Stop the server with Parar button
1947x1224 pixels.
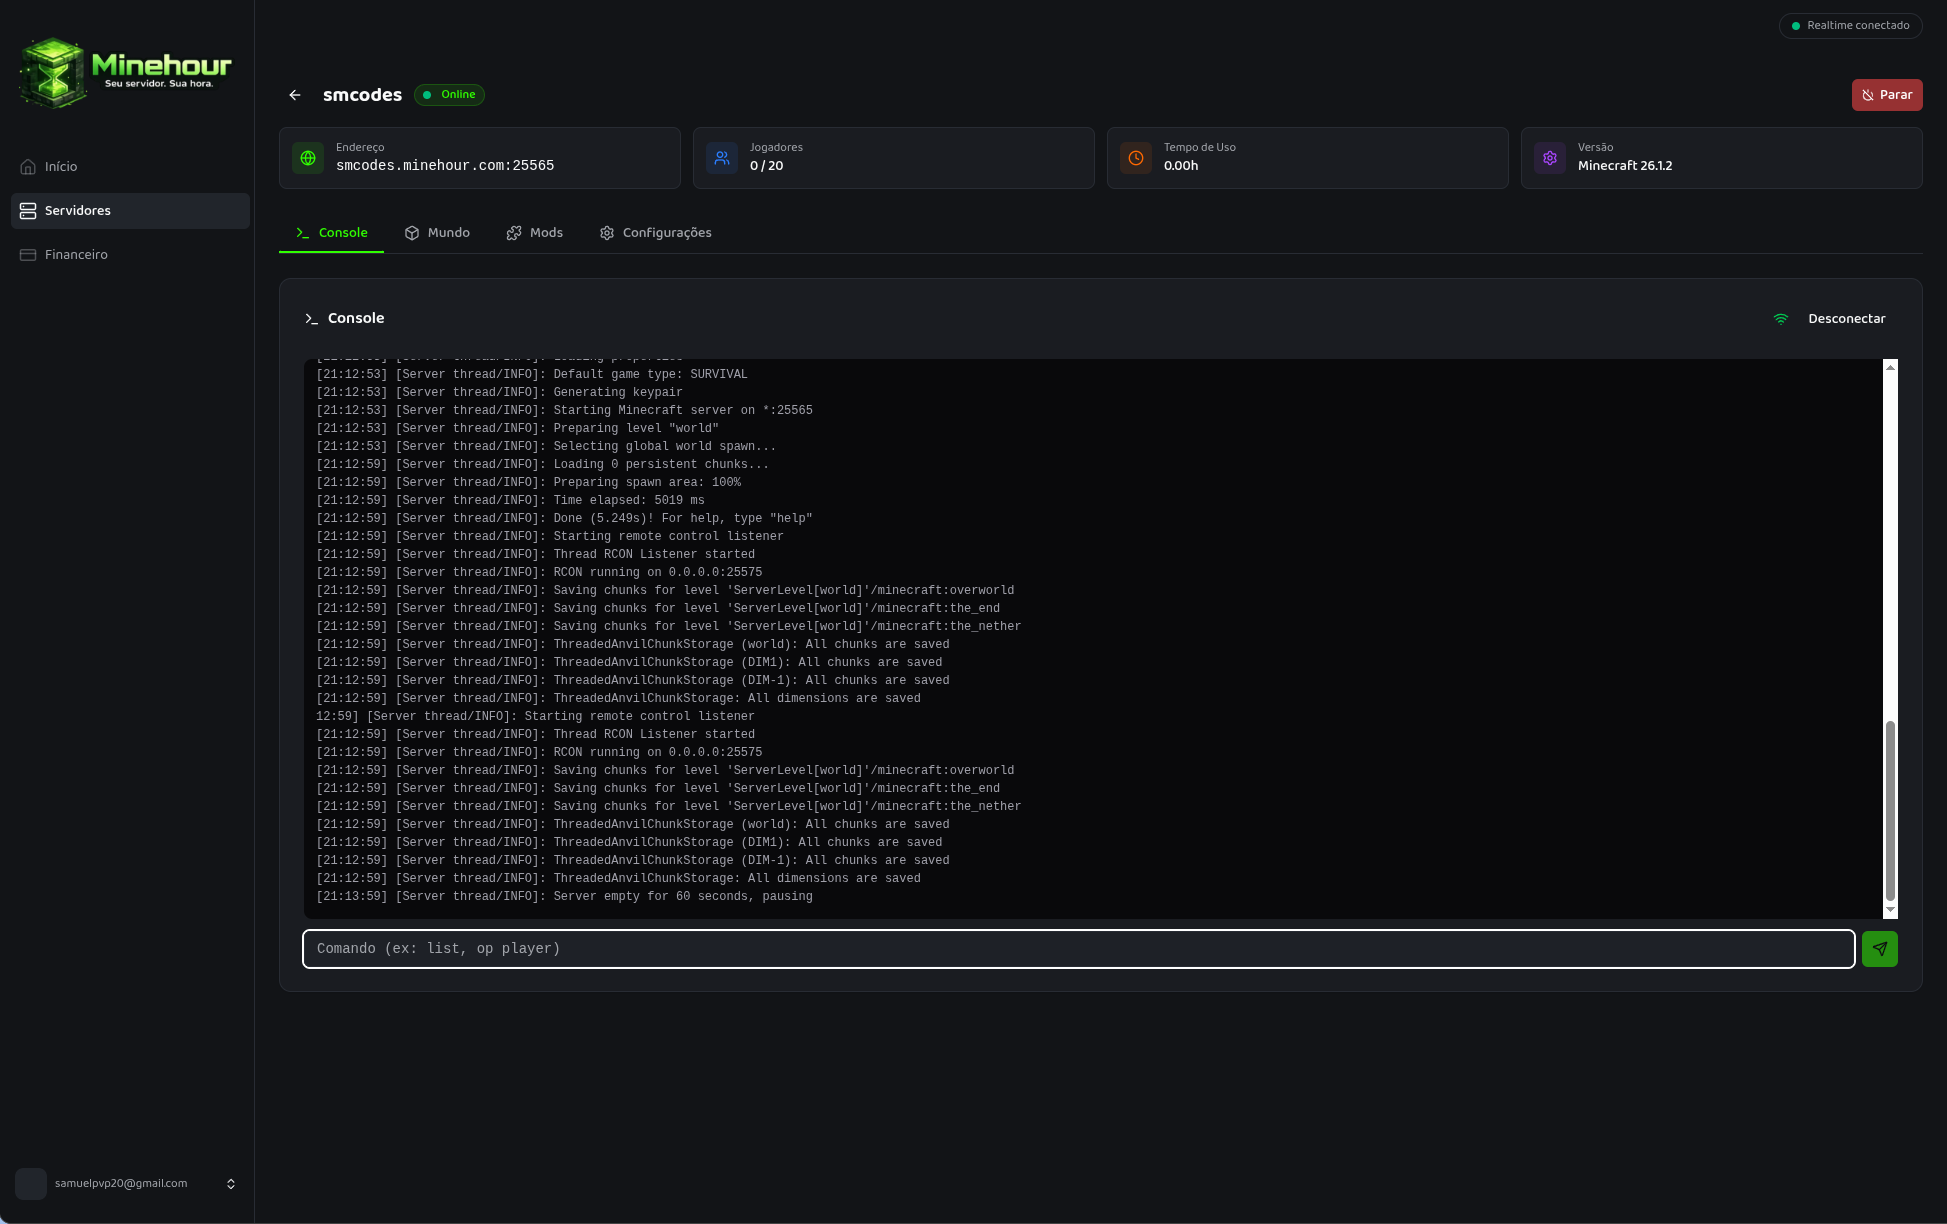pyautogui.click(x=1887, y=95)
